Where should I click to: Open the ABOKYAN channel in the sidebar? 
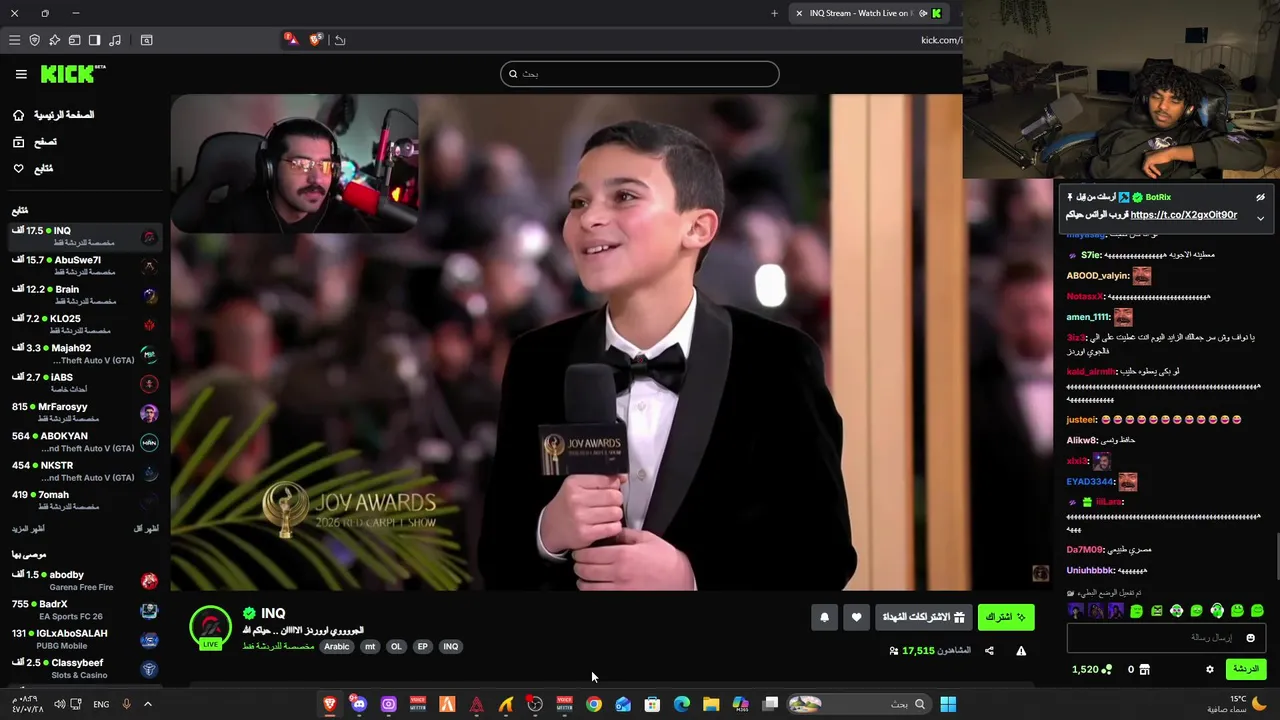[84, 441]
